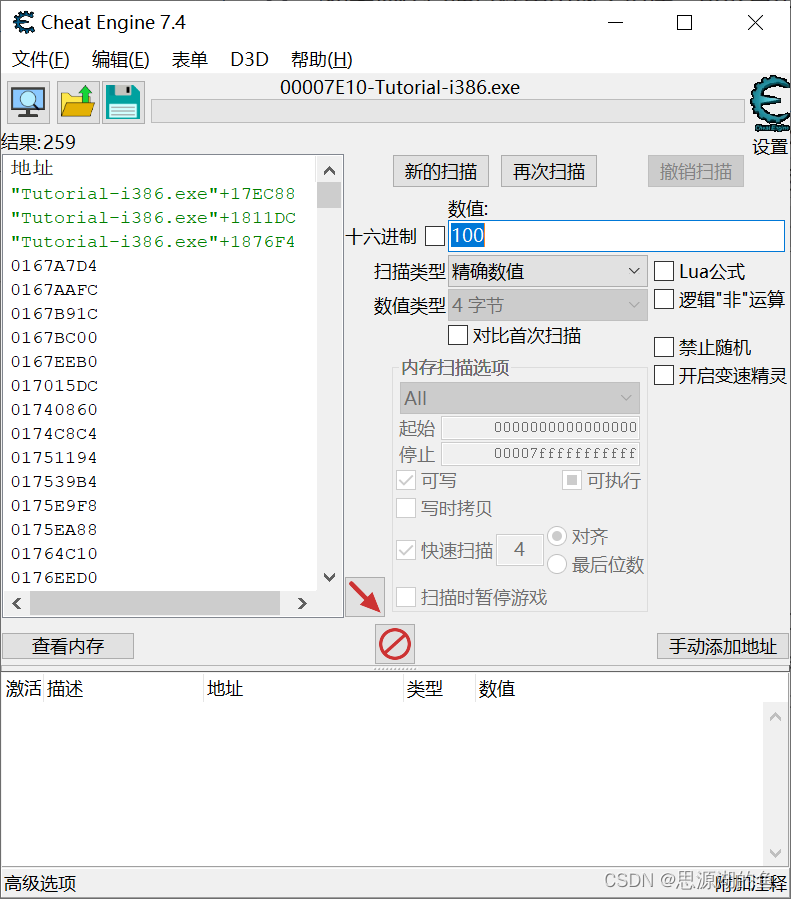The image size is (791, 899).
Task: Select address 0167AAFC in results
Action: 54,290
